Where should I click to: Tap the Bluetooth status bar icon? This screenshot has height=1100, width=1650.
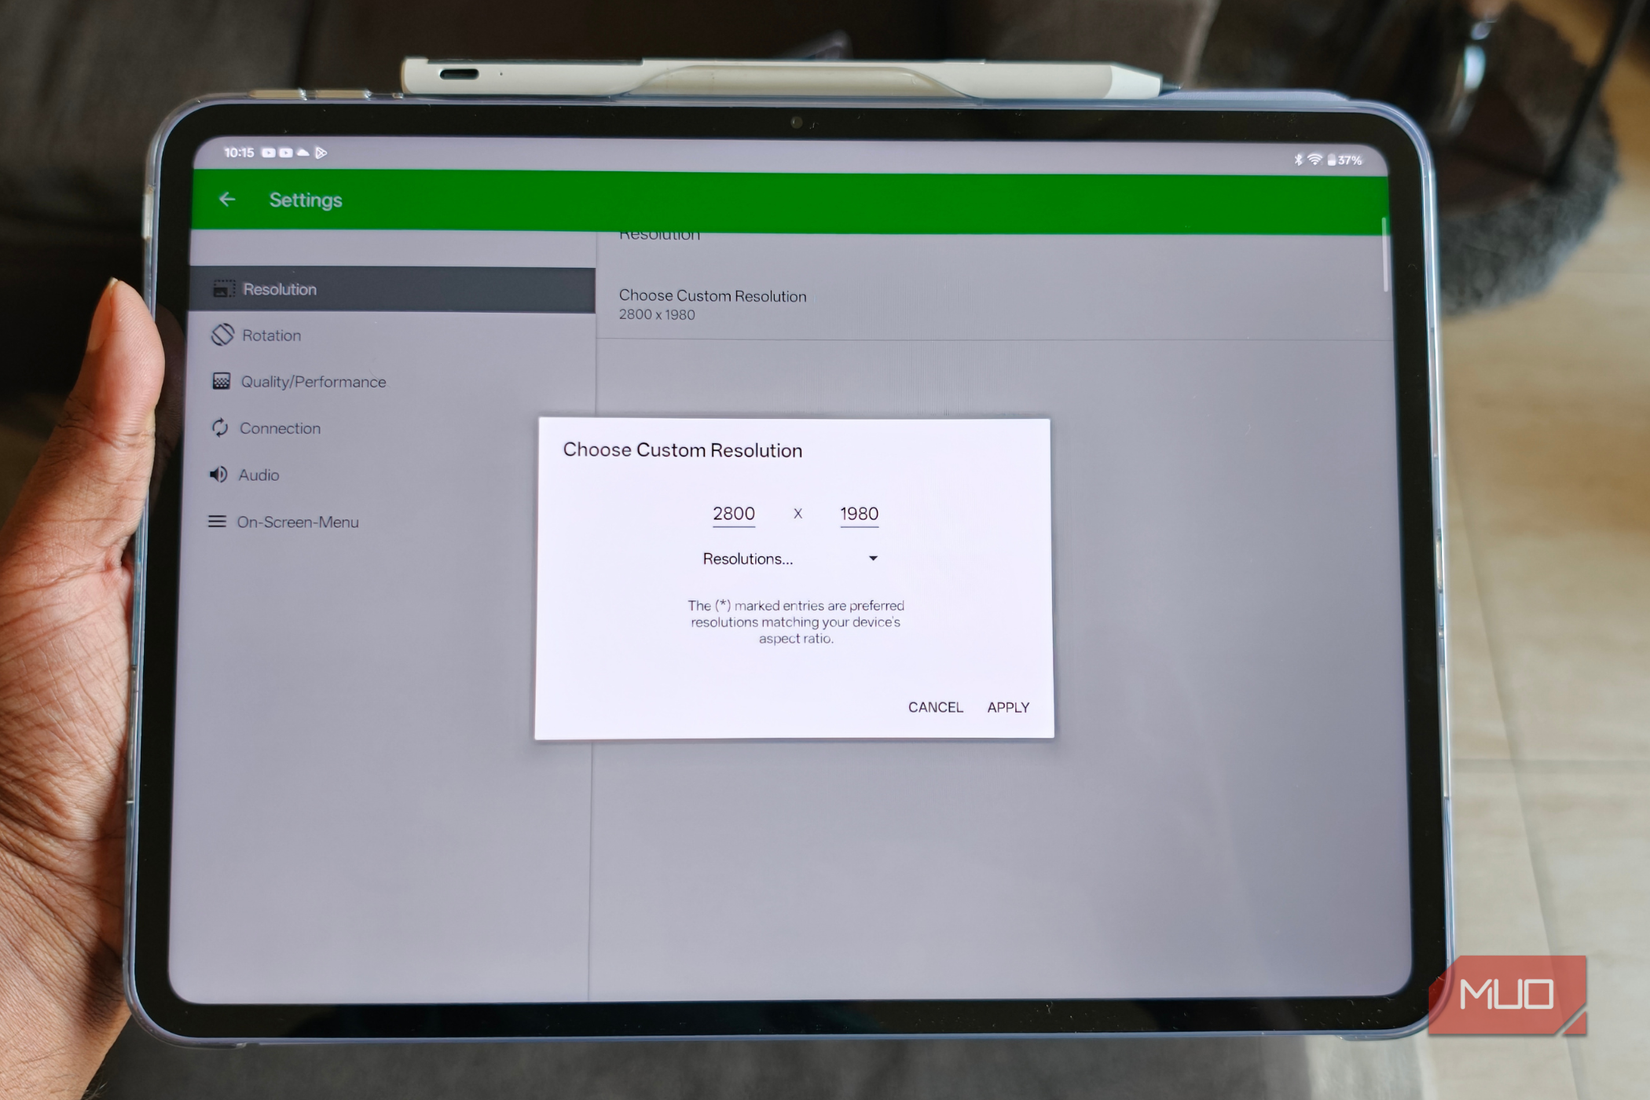(1298, 158)
